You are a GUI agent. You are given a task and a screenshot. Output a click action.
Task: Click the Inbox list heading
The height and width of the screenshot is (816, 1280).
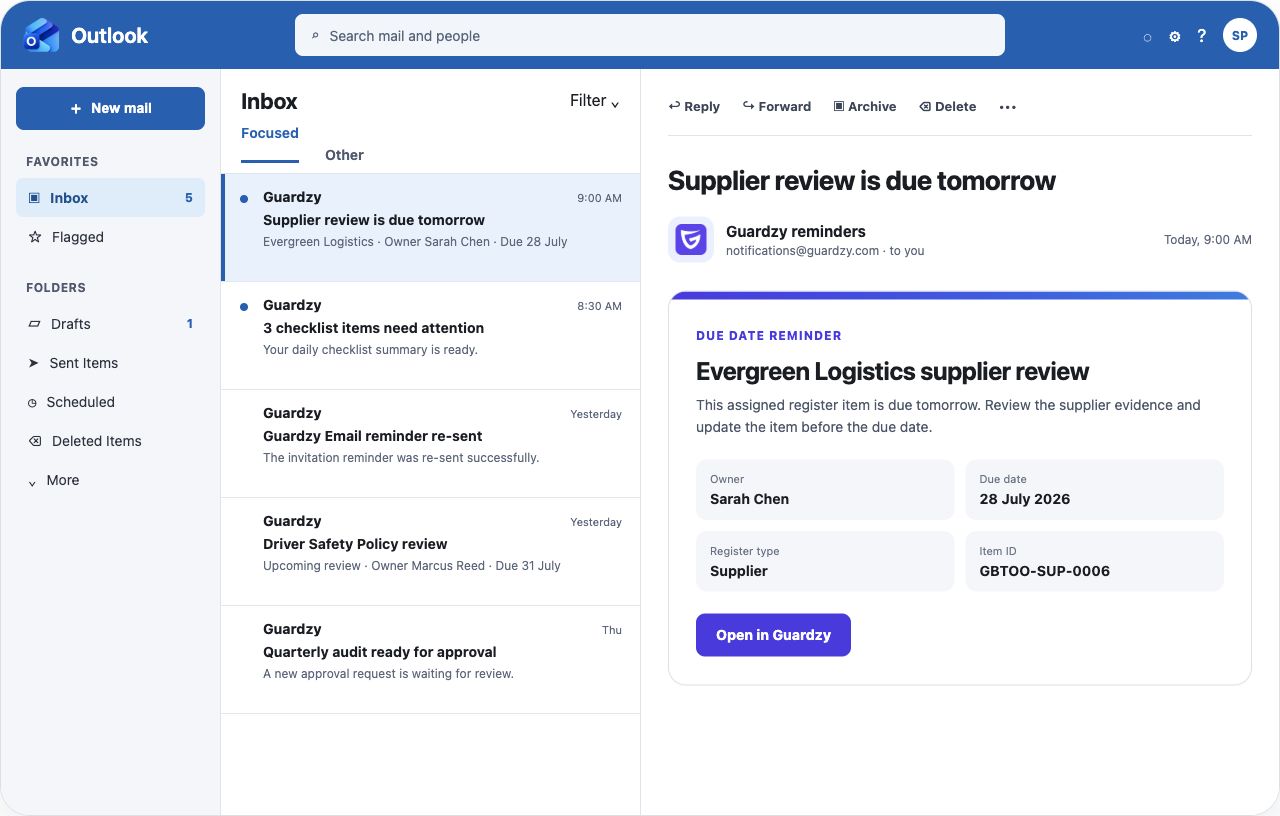click(x=269, y=101)
